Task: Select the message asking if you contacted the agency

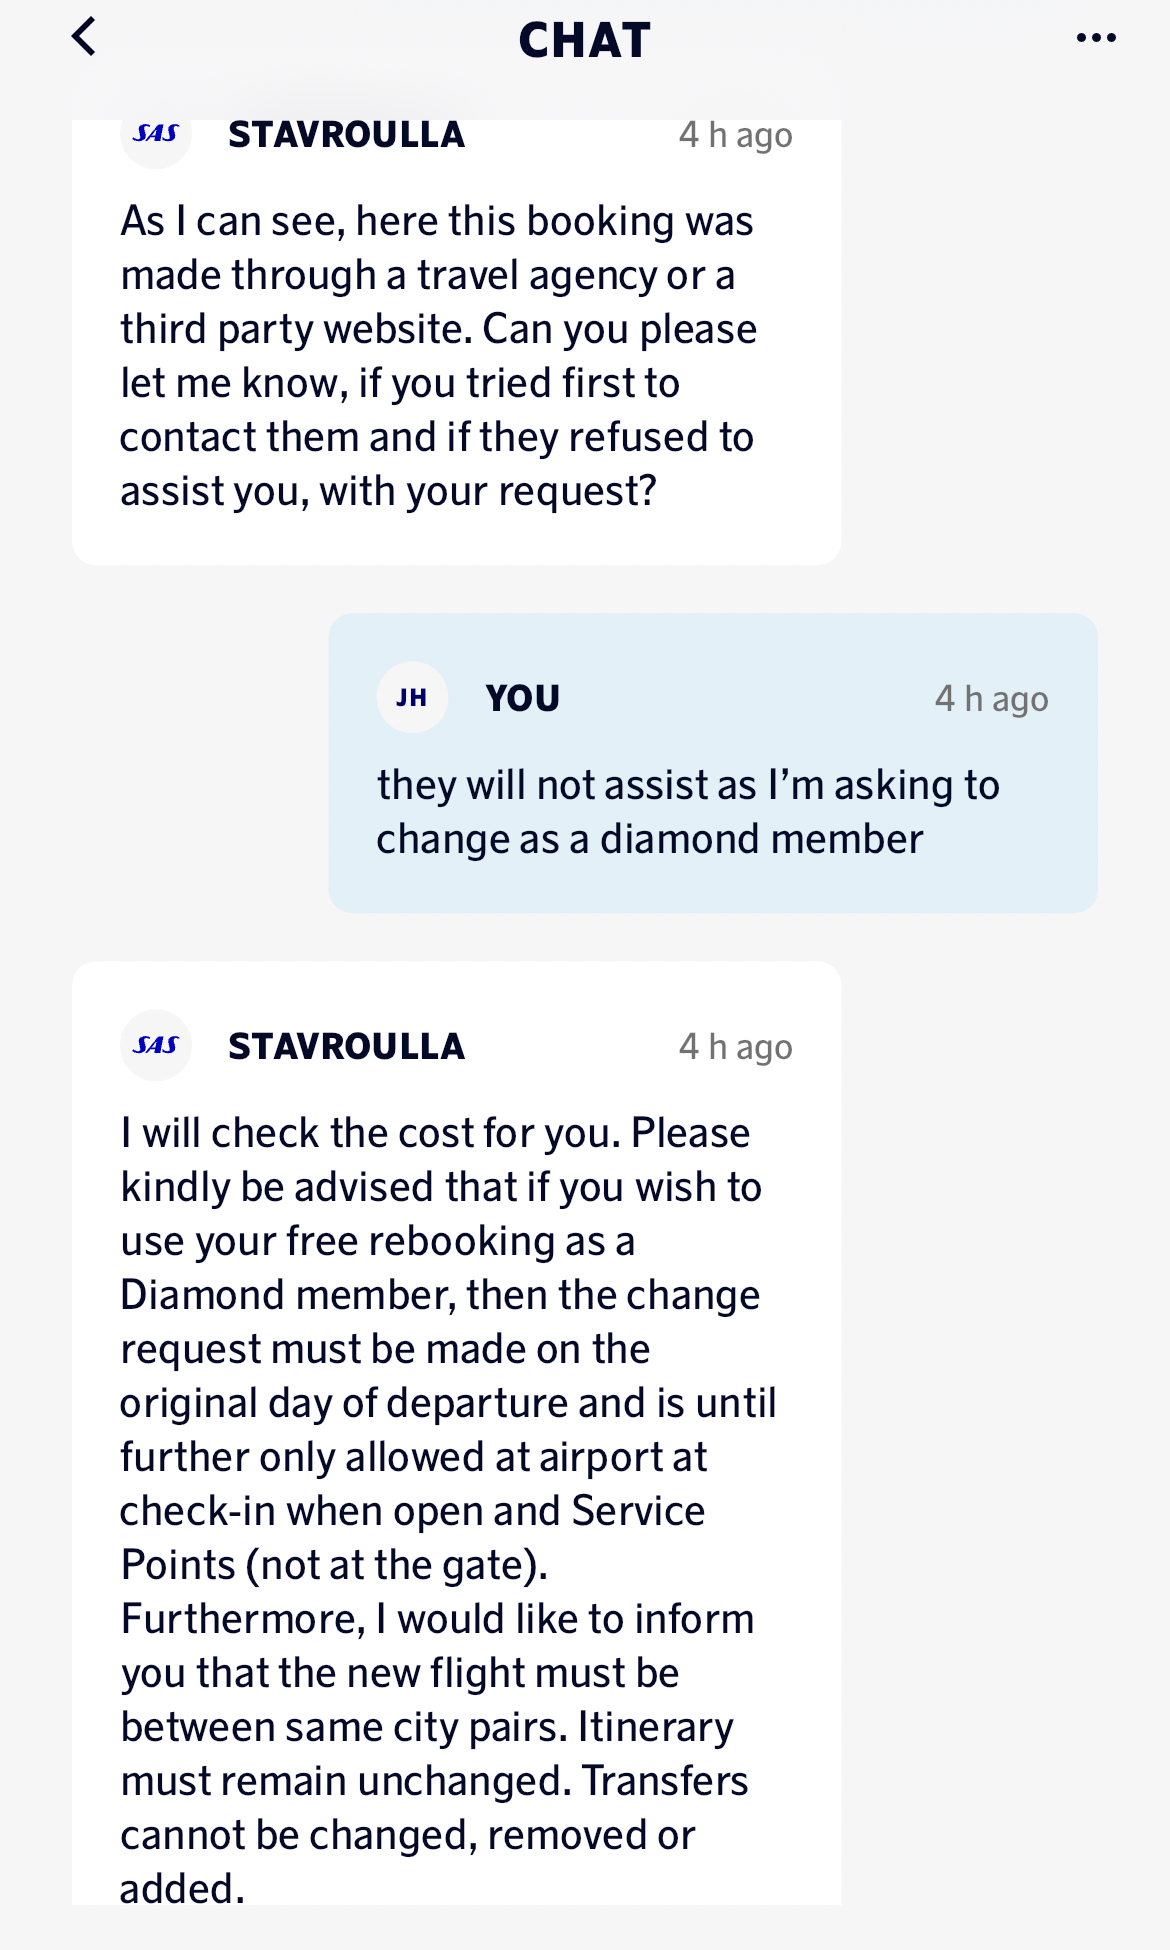Action: [438, 356]
